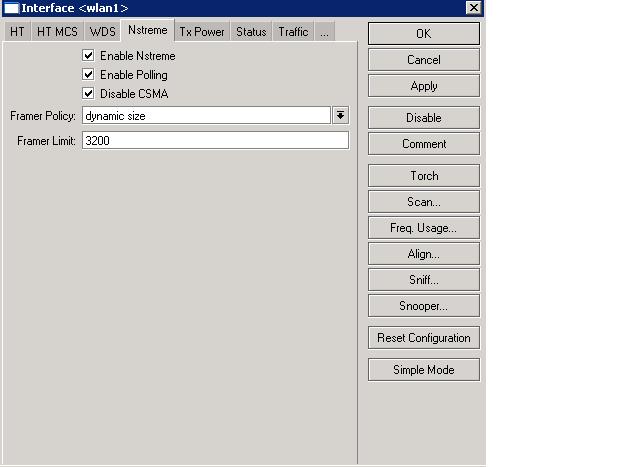Add a Comment to the interface
Screen dimensions: 640x467
point(424,144)
